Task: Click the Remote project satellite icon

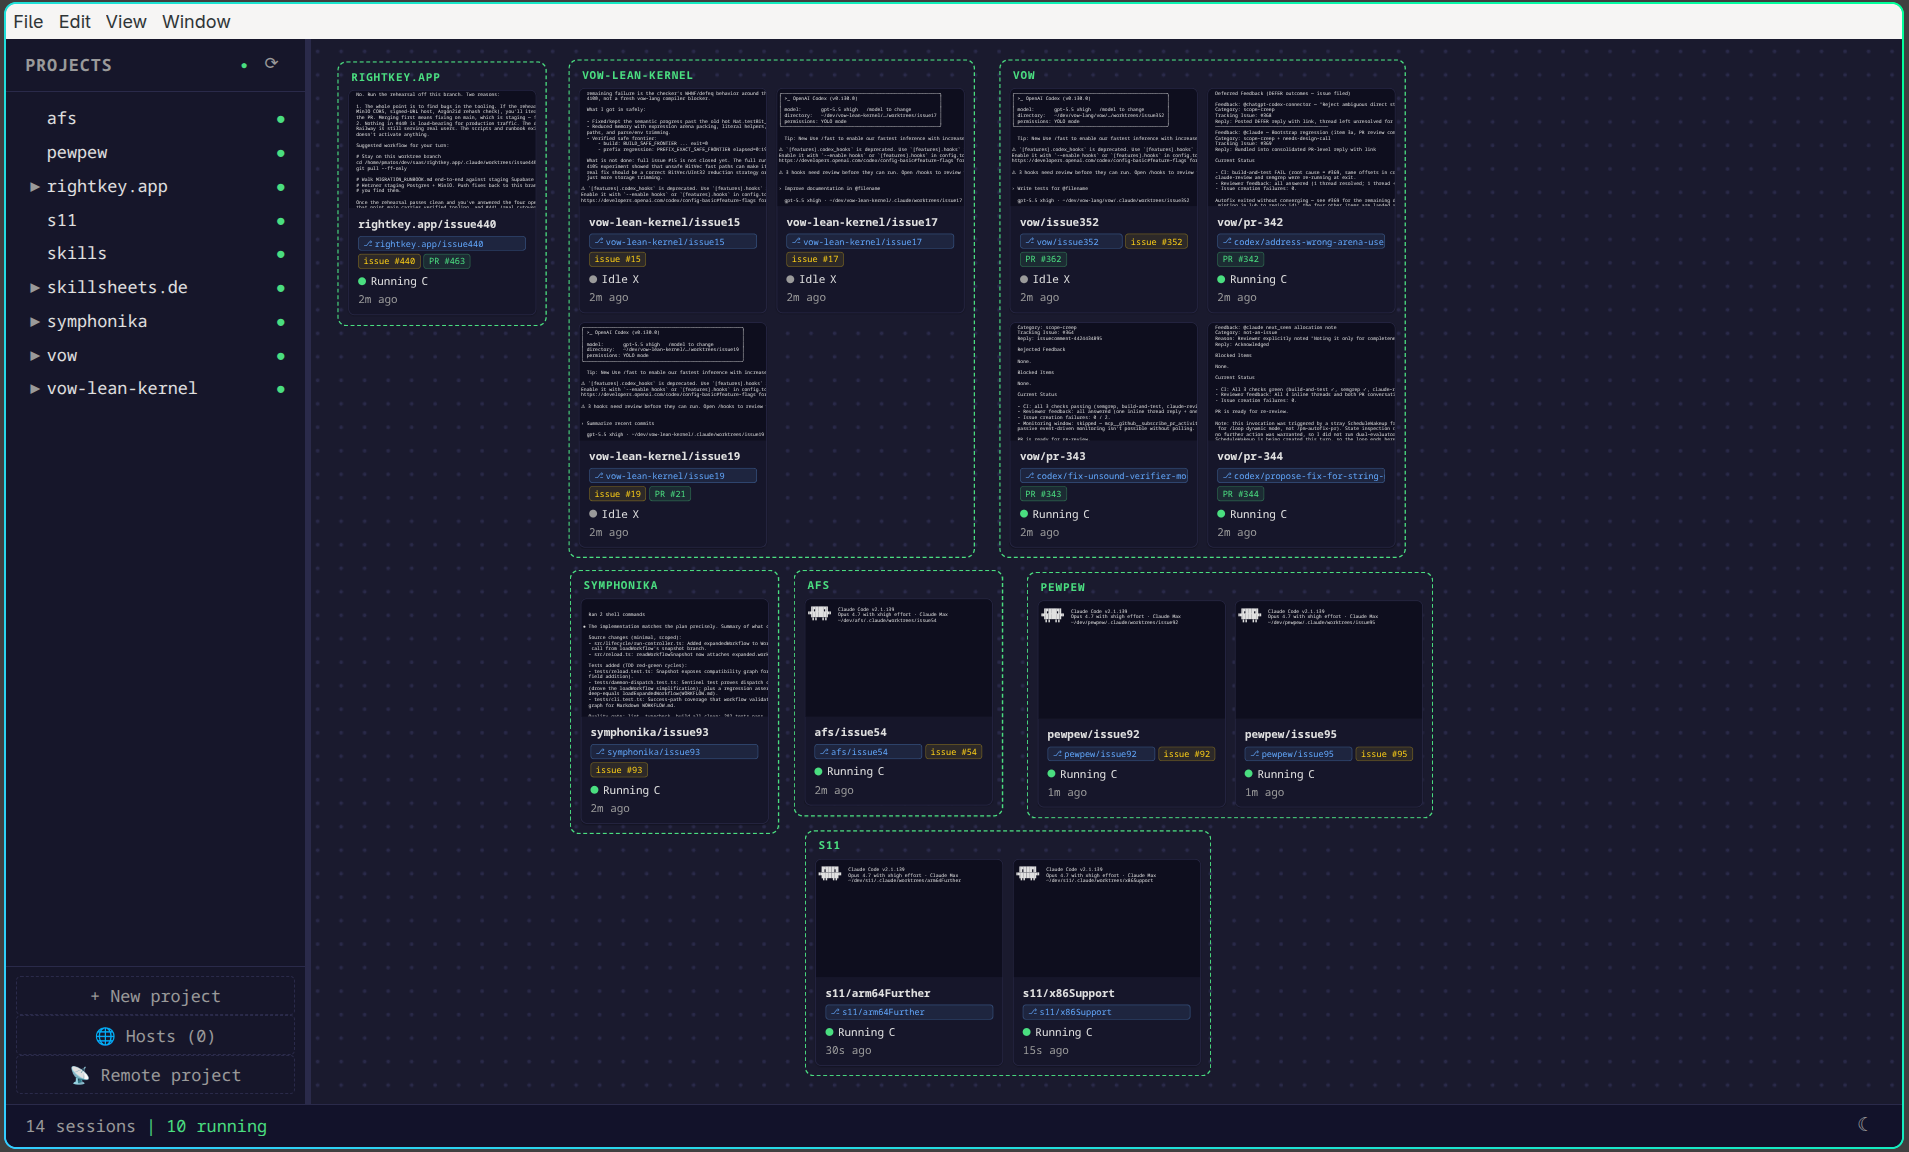Action: point(80,1075)
